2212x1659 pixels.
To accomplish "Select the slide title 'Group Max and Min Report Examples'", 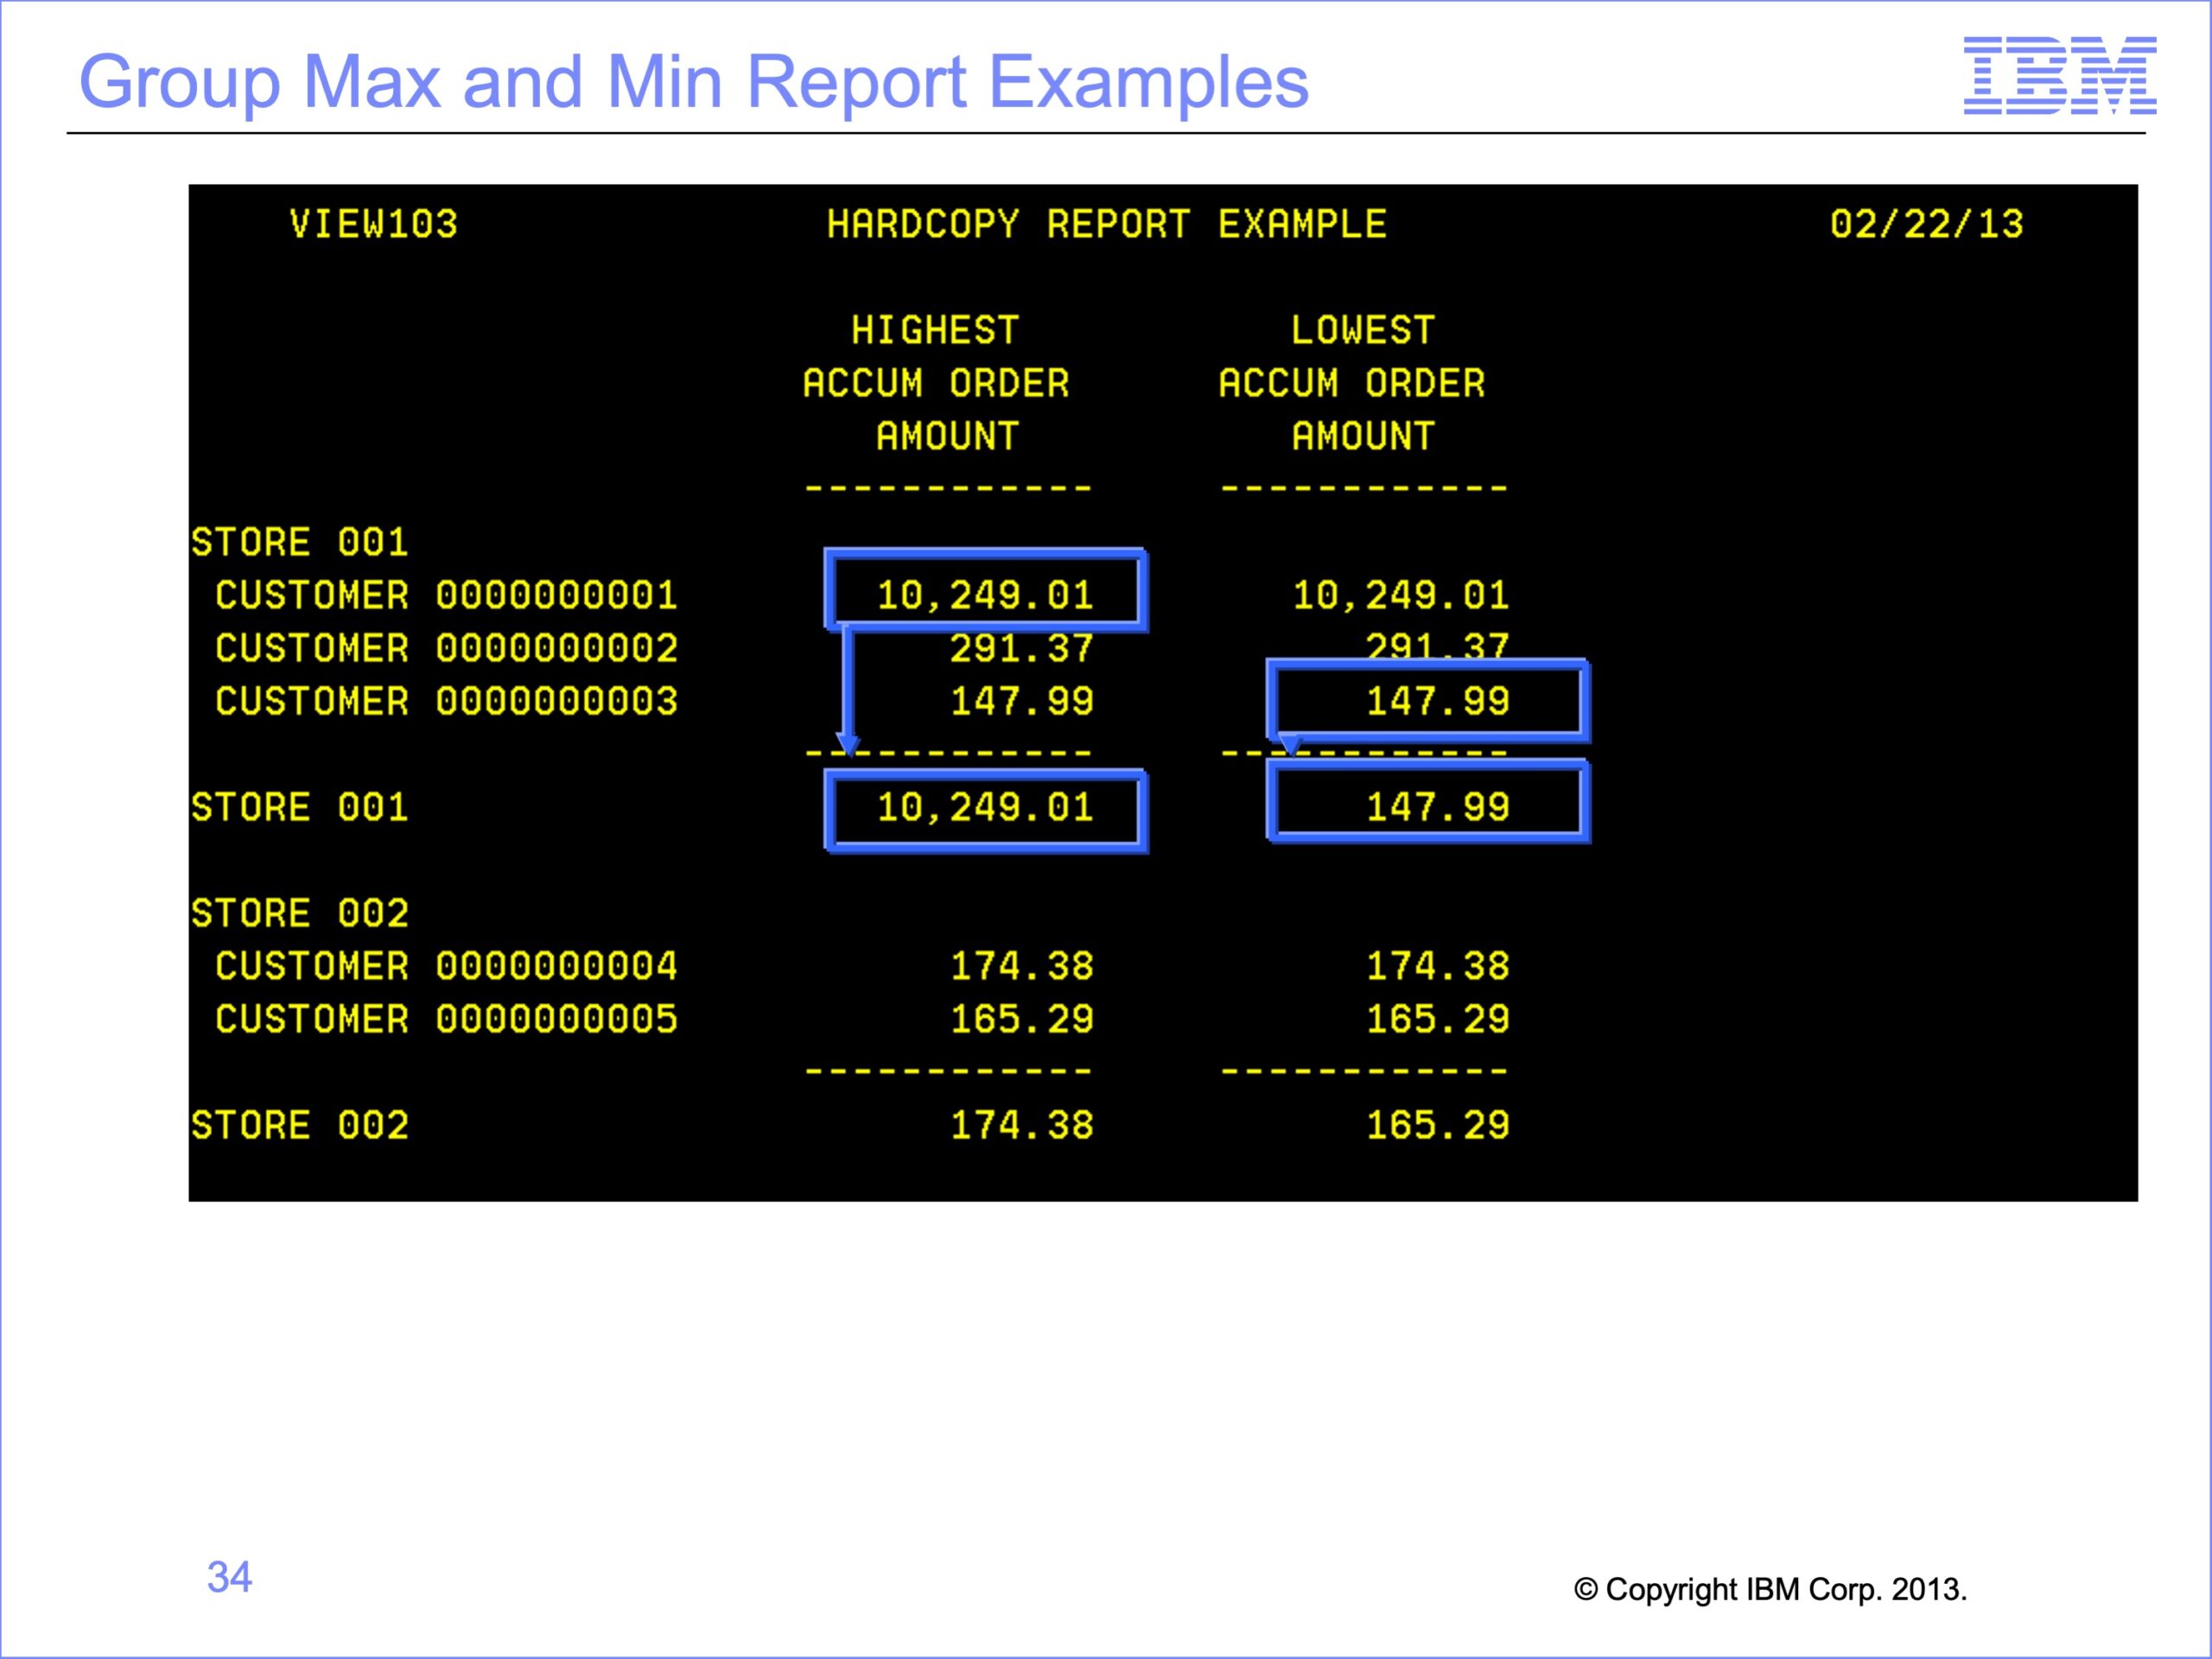I will tap(694, 82).
